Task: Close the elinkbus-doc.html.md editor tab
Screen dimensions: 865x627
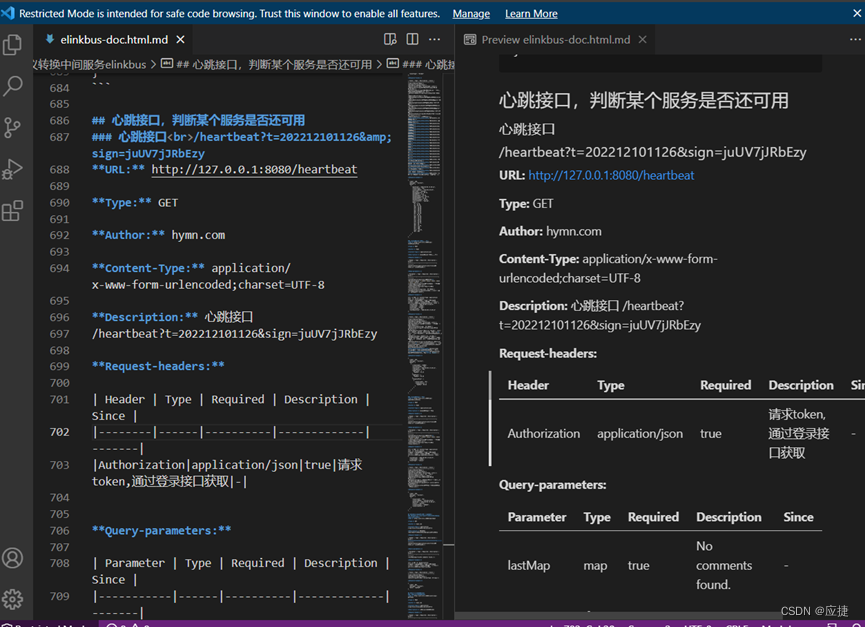Action: coord(180,40)
